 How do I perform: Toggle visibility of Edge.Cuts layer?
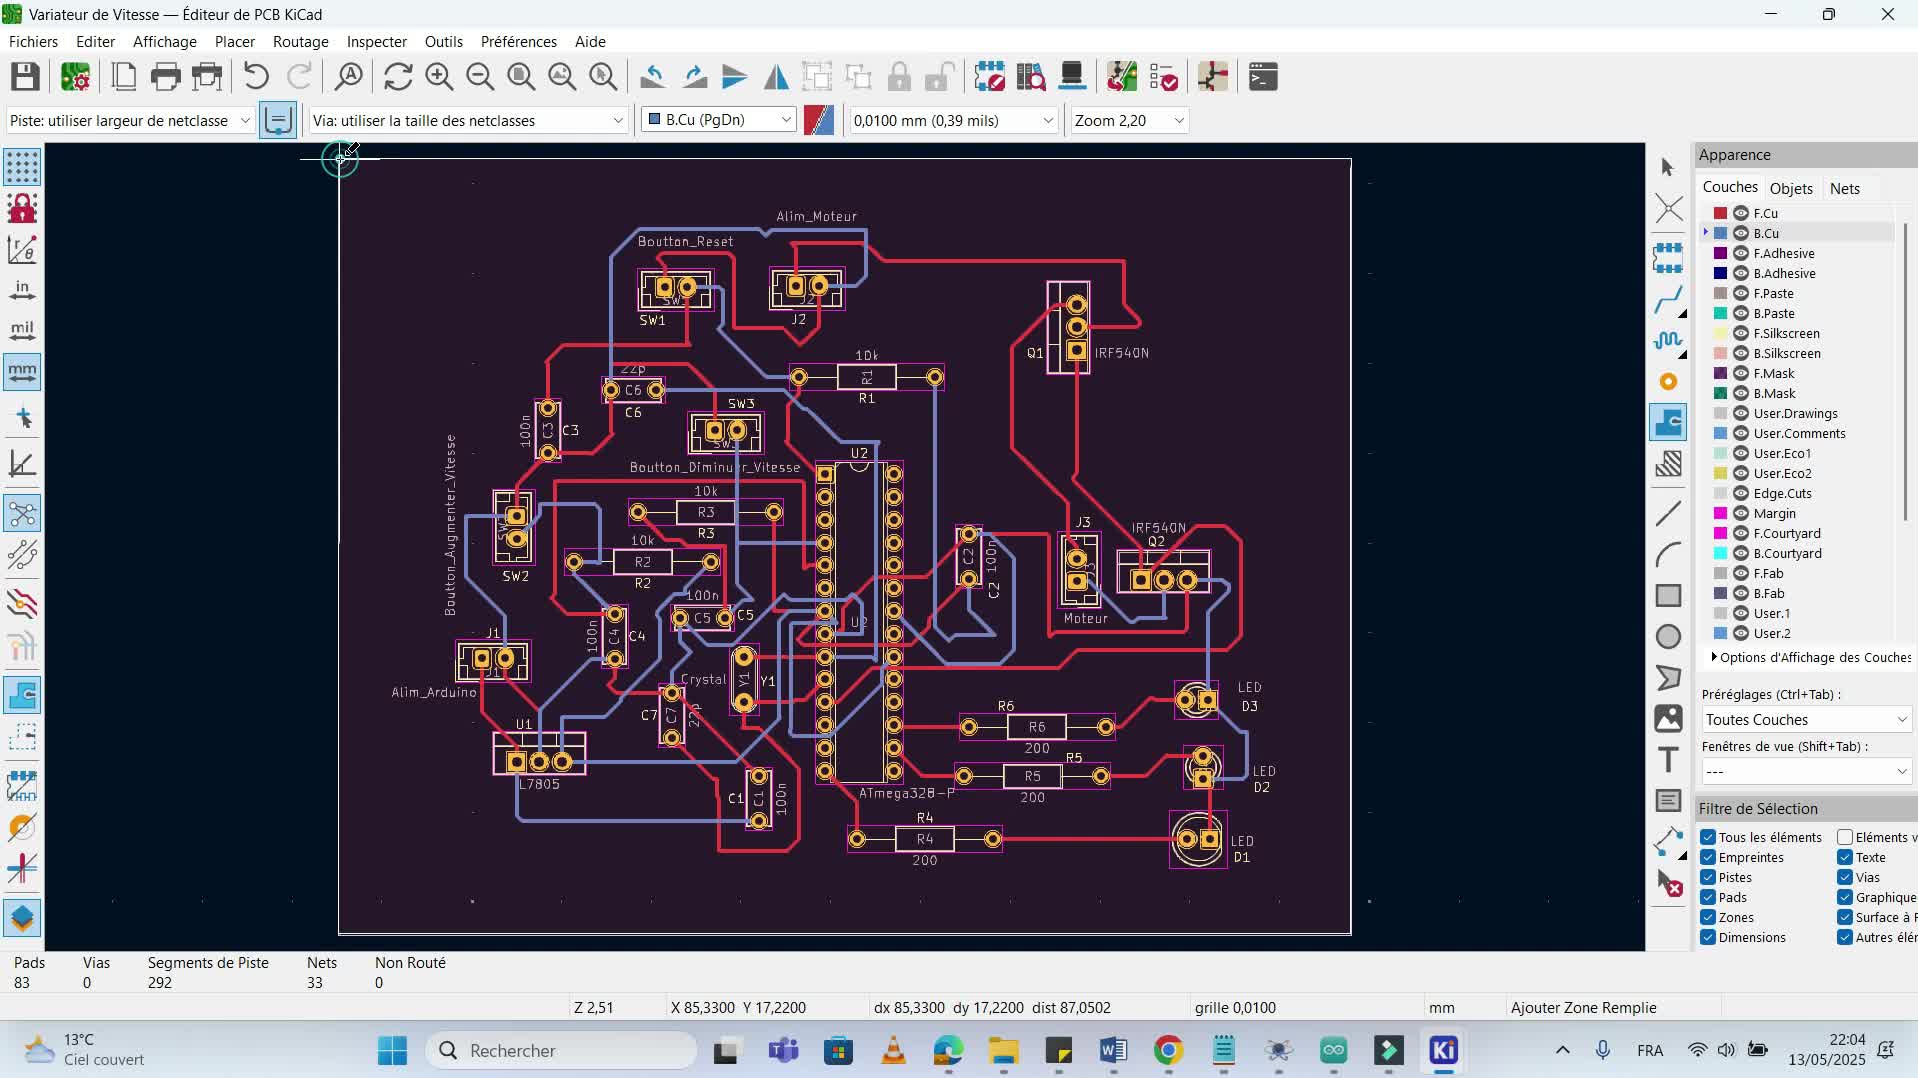click(x=1741, y=493)
